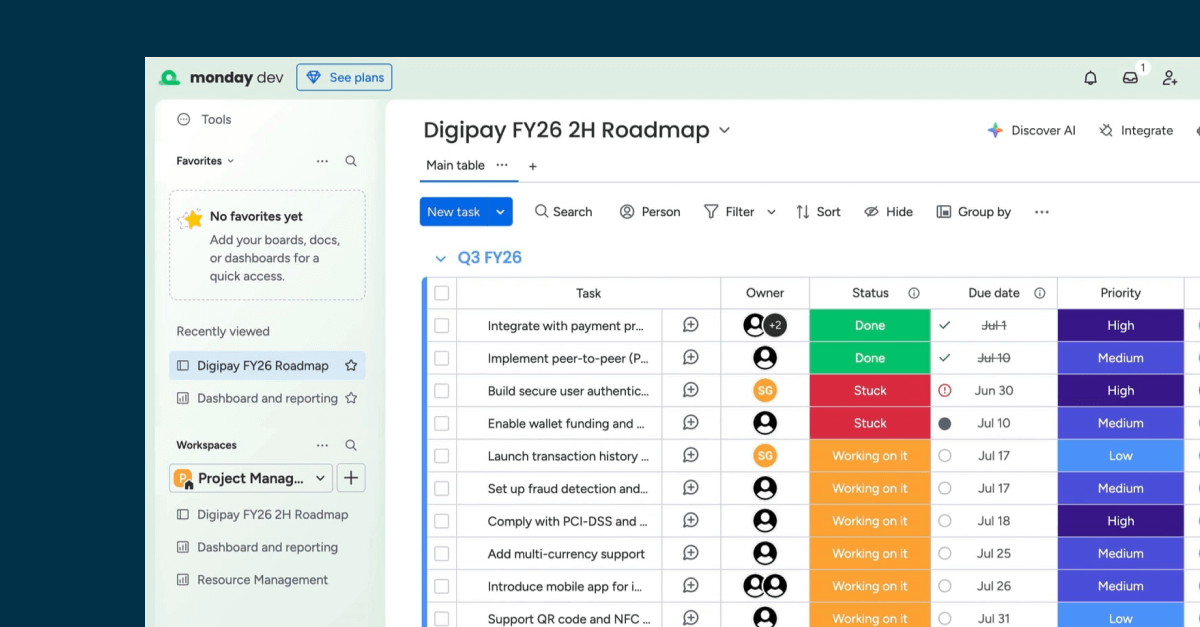The width and height of the screenshot is (1200, 627).
Task: Check Launch transaction history checkbox
Action: click(442, 456)
